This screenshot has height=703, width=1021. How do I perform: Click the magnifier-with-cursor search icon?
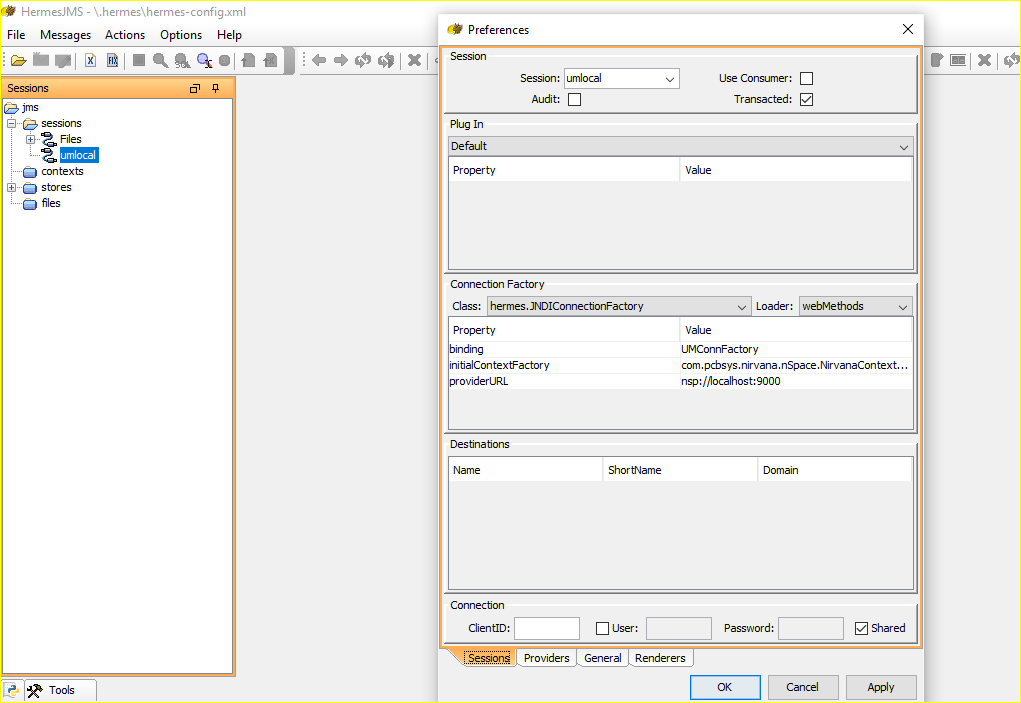click(x=204, y=61)
